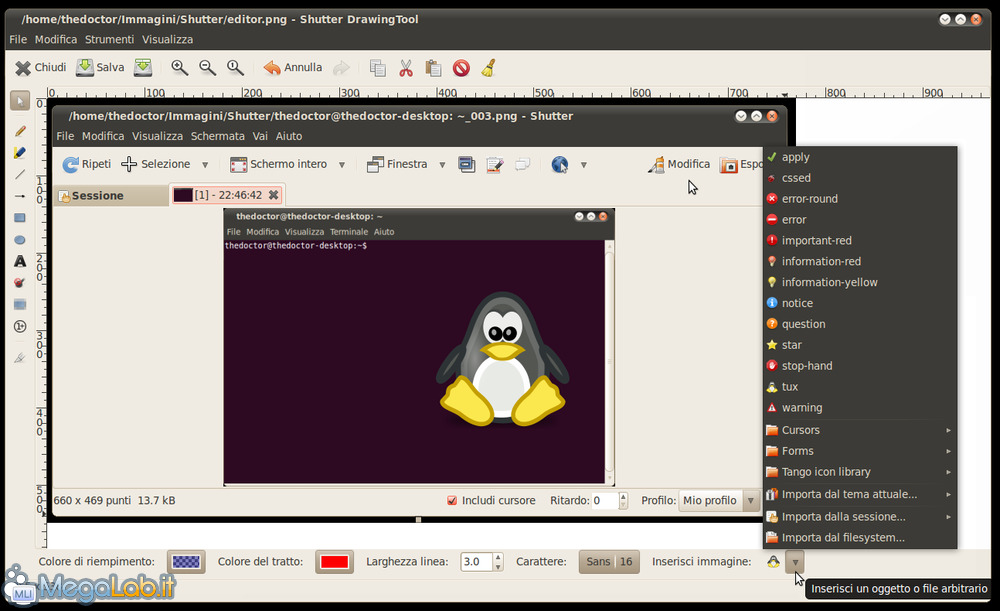Image resolution: width=1000 pixels, height=611 pixels.
Task: Select the highlighter tool
Action: 19,153
